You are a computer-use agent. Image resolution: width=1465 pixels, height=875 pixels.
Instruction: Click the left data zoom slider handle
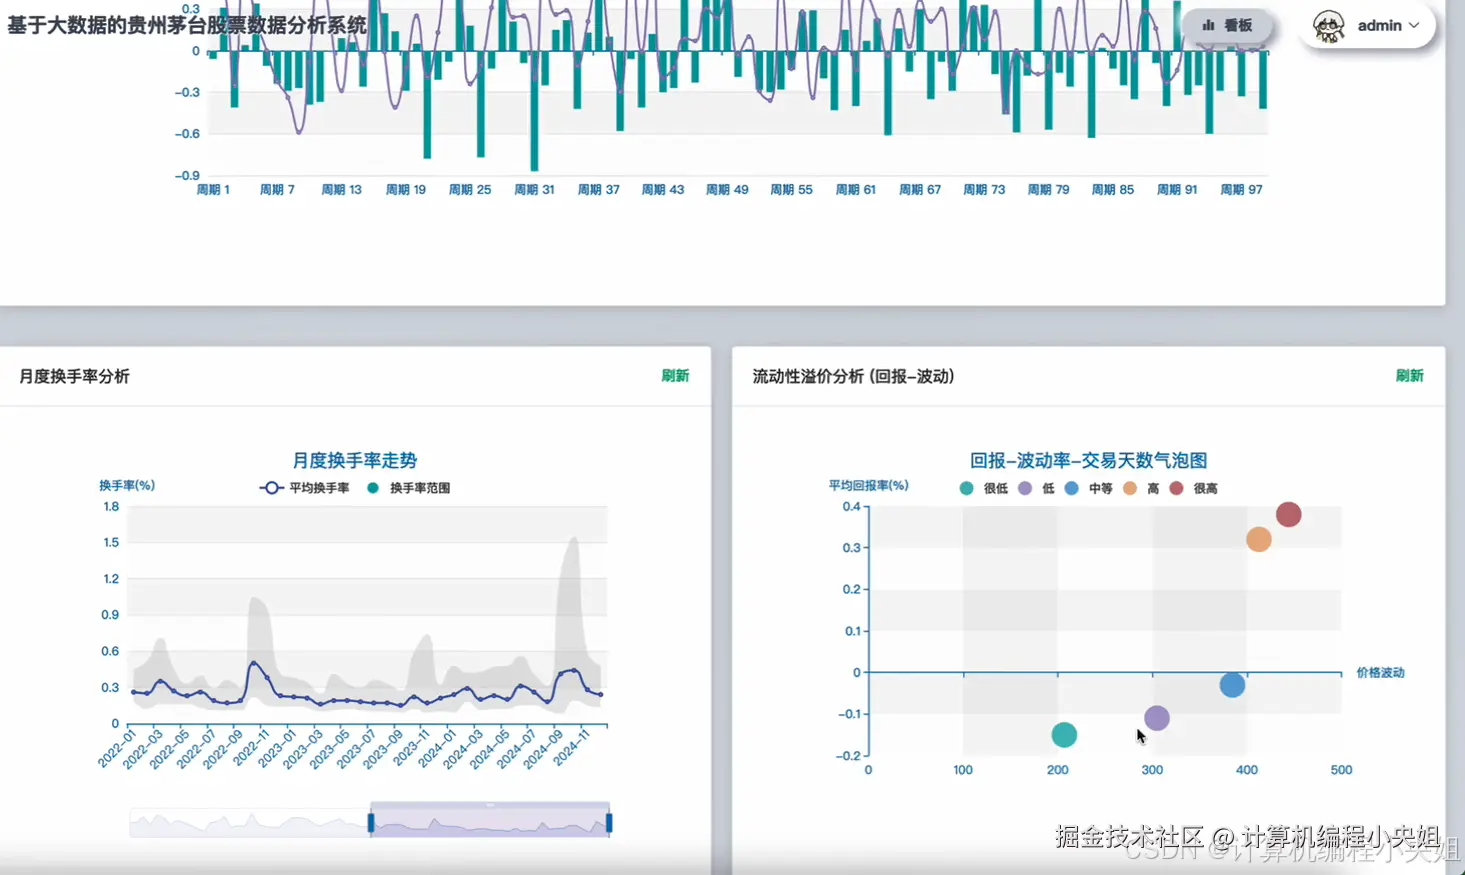coord(371,823)
